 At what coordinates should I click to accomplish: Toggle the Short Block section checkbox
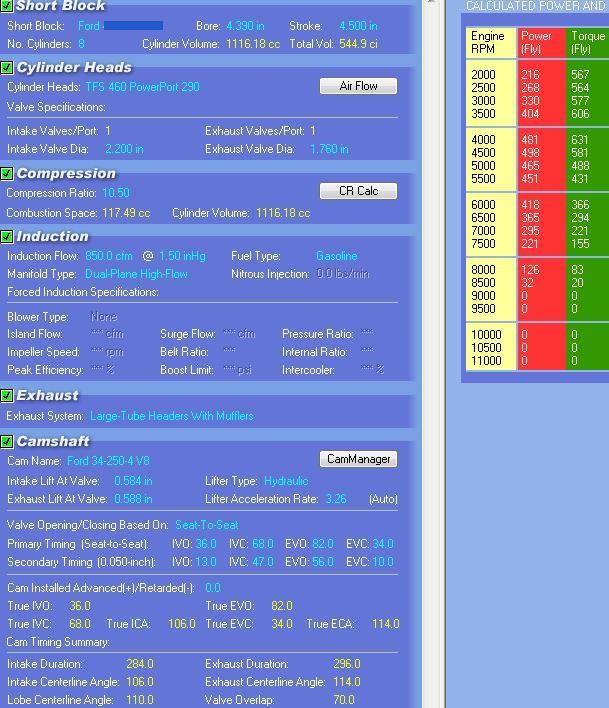pos(7,6)
